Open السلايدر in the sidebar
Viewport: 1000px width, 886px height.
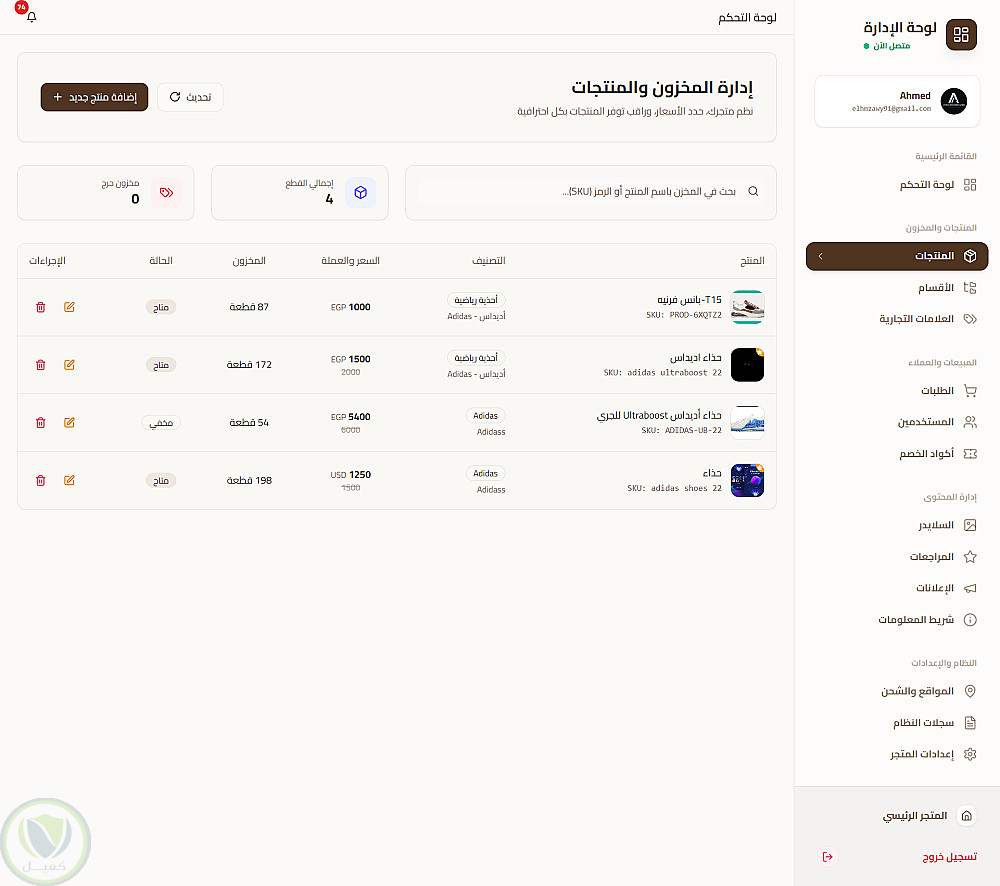pyautogui.click(x=897, y=525)
